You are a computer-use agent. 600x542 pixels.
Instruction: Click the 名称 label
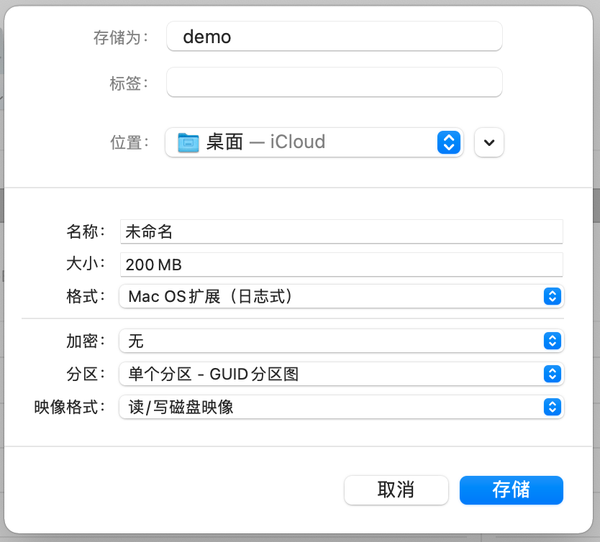85,231
